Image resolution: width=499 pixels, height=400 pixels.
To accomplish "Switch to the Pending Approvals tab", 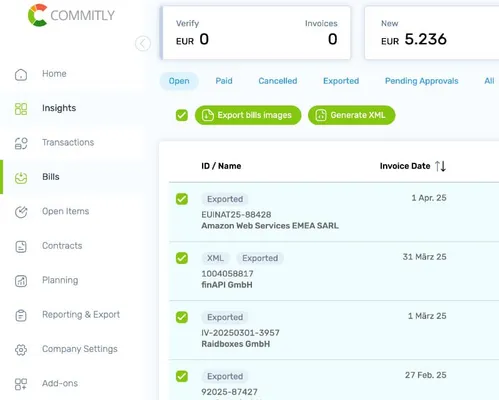I will coord(422,81).
